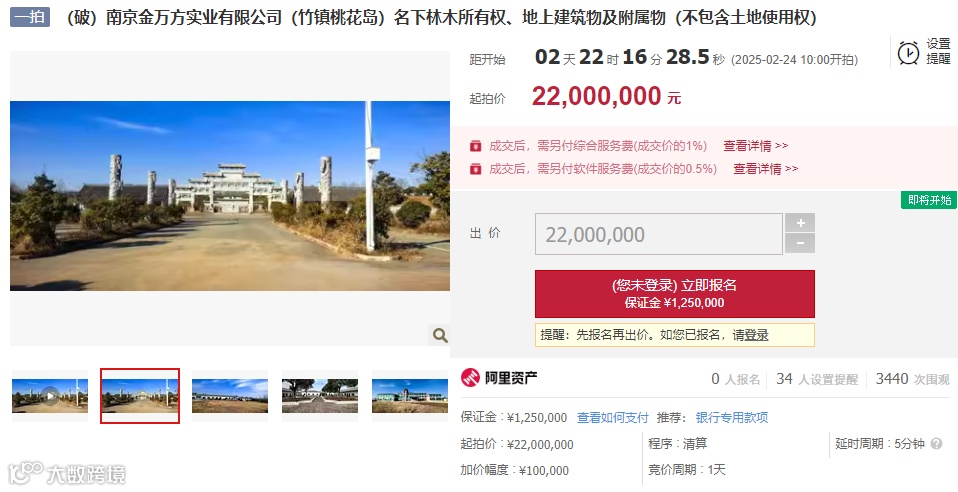Click the 设置提醒 text label
The image size is (958, 492).
[x=938, y=51]
